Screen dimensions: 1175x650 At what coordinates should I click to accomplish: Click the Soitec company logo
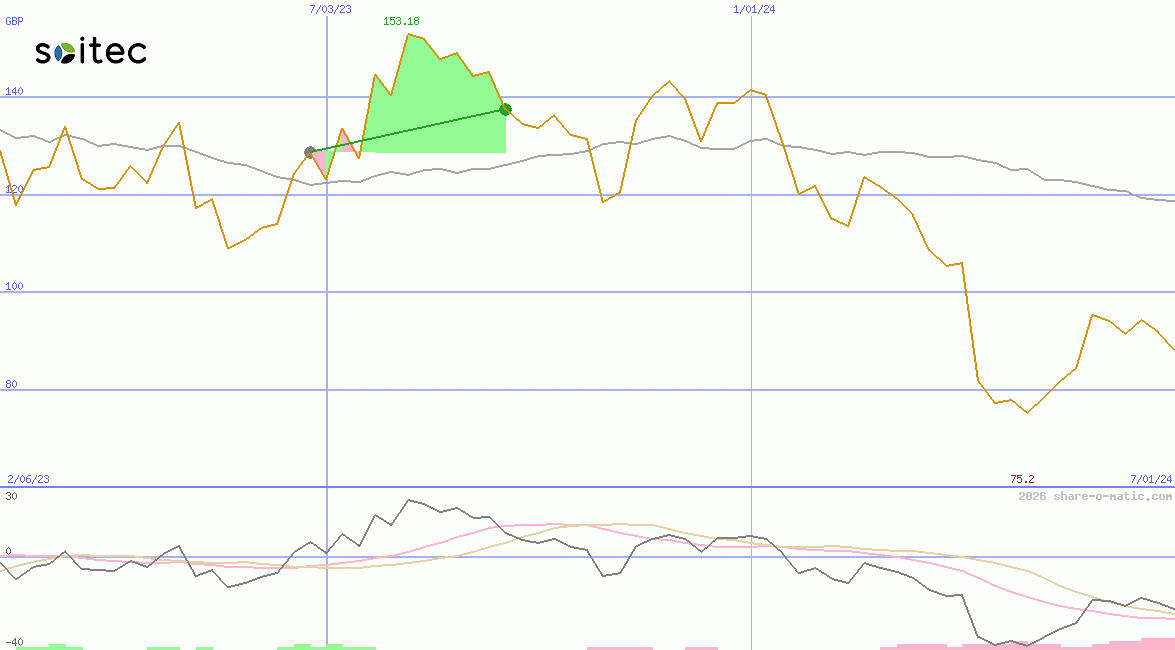point(91,52)
